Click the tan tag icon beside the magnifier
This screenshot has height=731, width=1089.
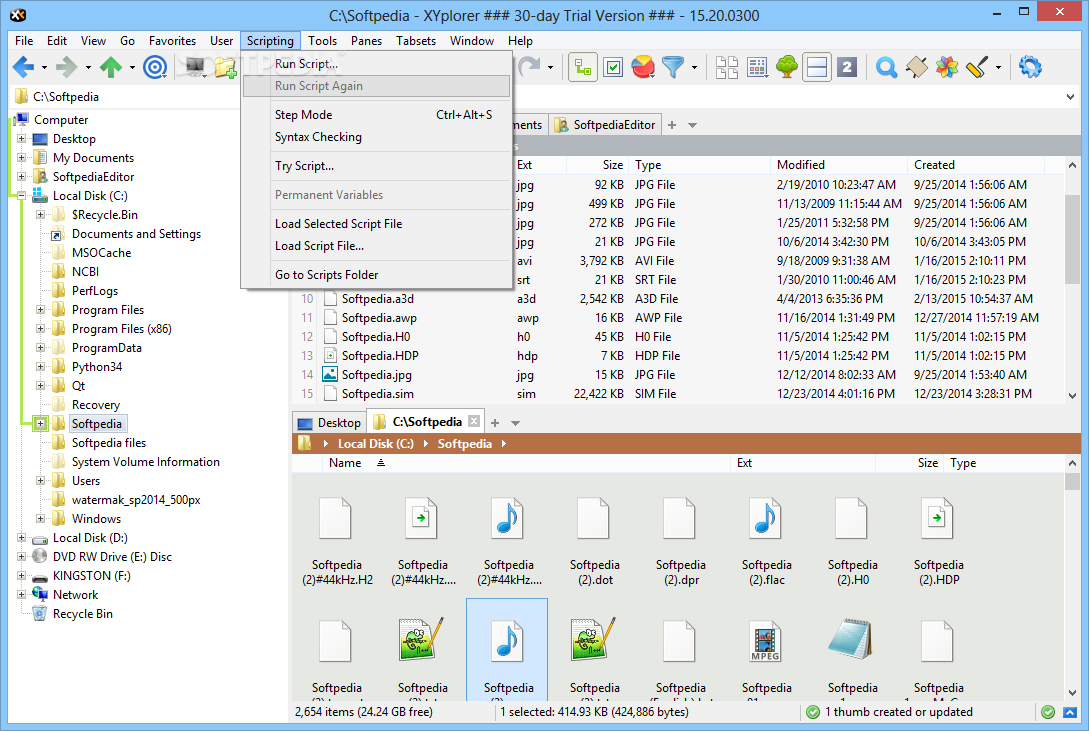(917, 67)
